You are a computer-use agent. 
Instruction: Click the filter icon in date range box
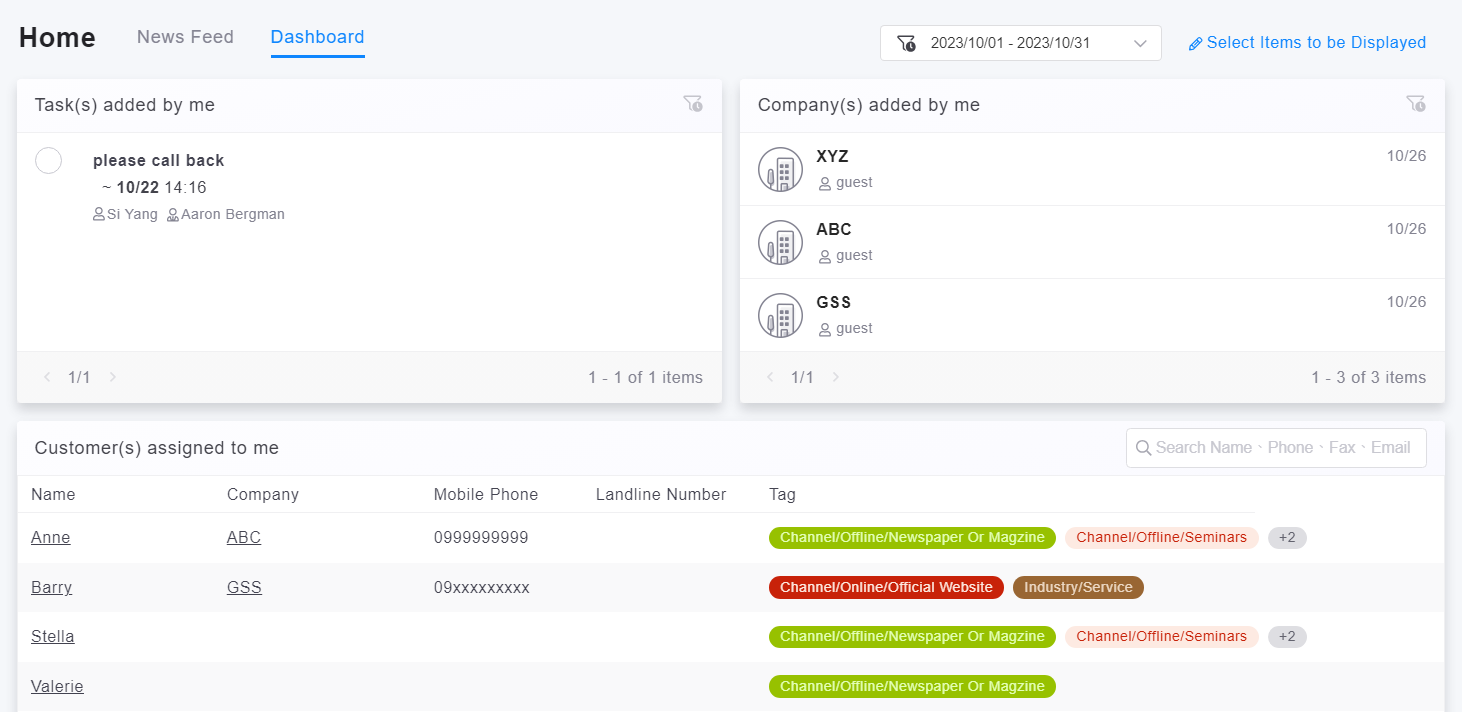[x=906, y=43]
